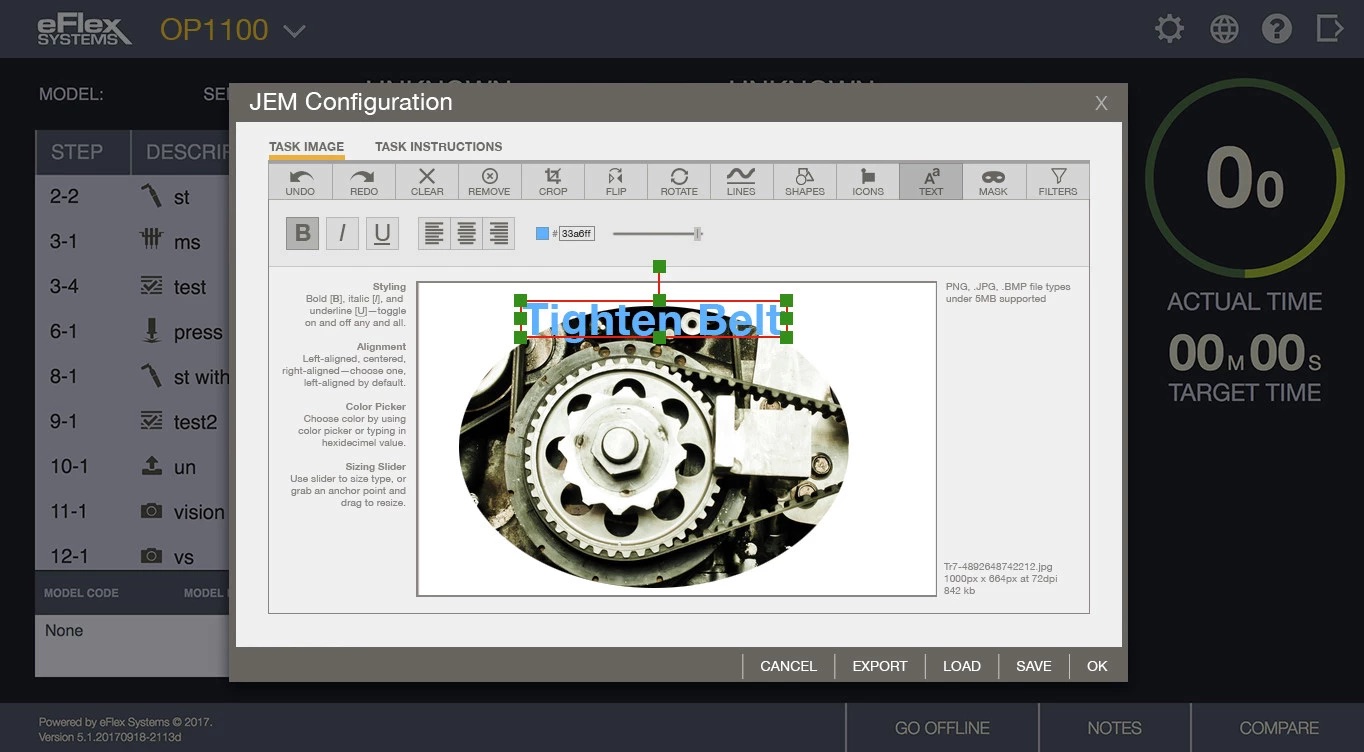Toggle bold text styling
Screen dimensions: 1364x752
[303, 233]
